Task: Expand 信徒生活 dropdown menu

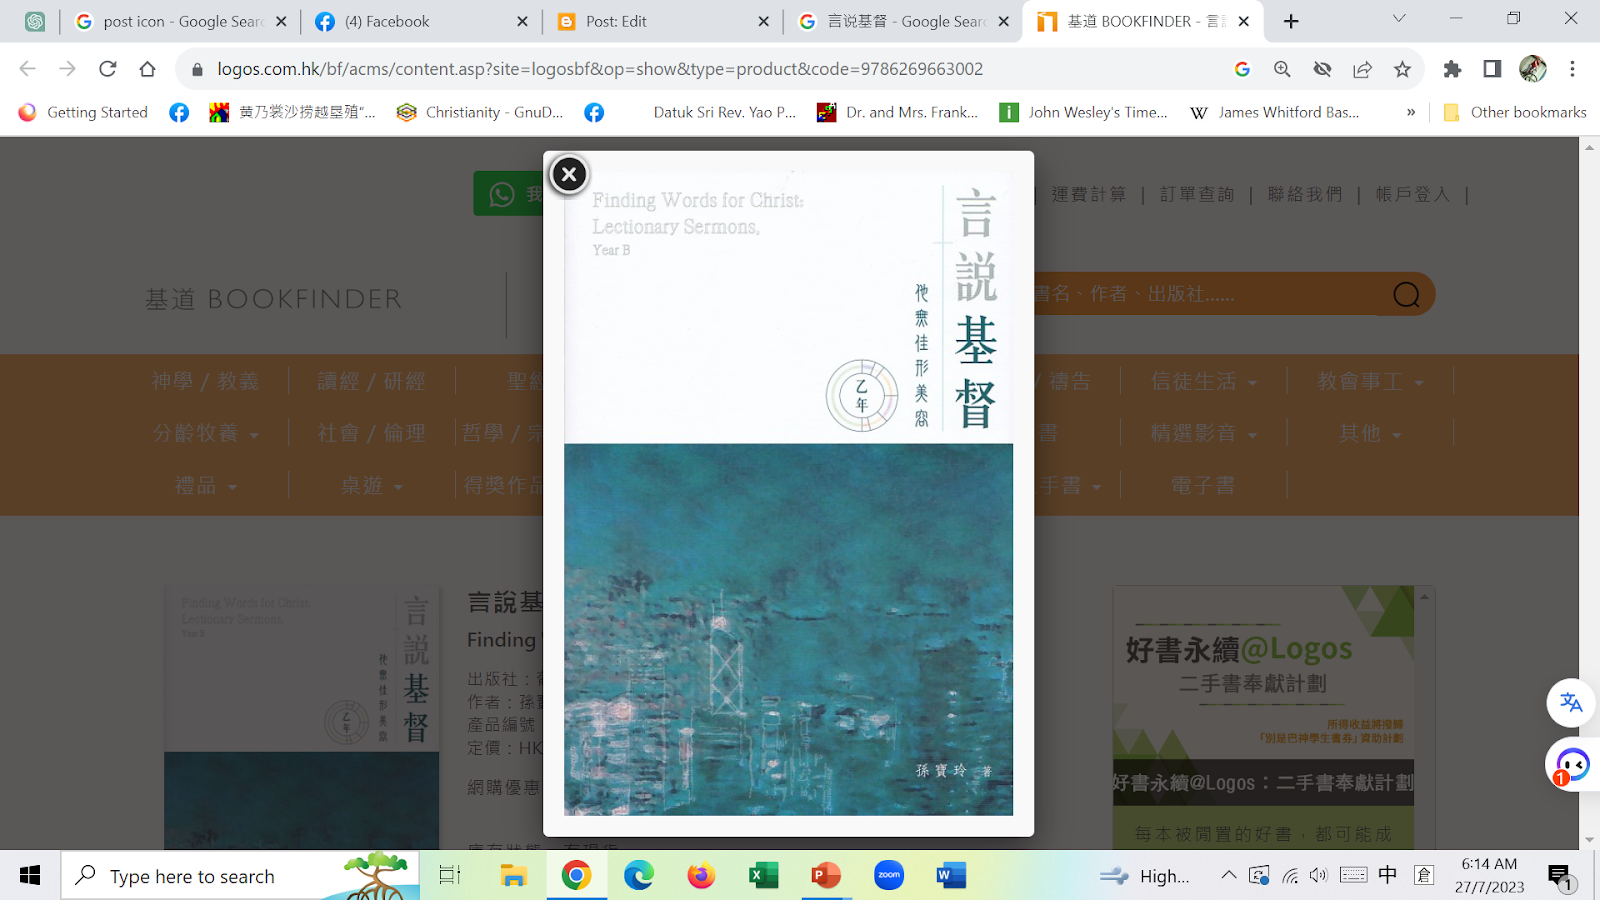Action: pyautogui.click(x=1203, y=381)
